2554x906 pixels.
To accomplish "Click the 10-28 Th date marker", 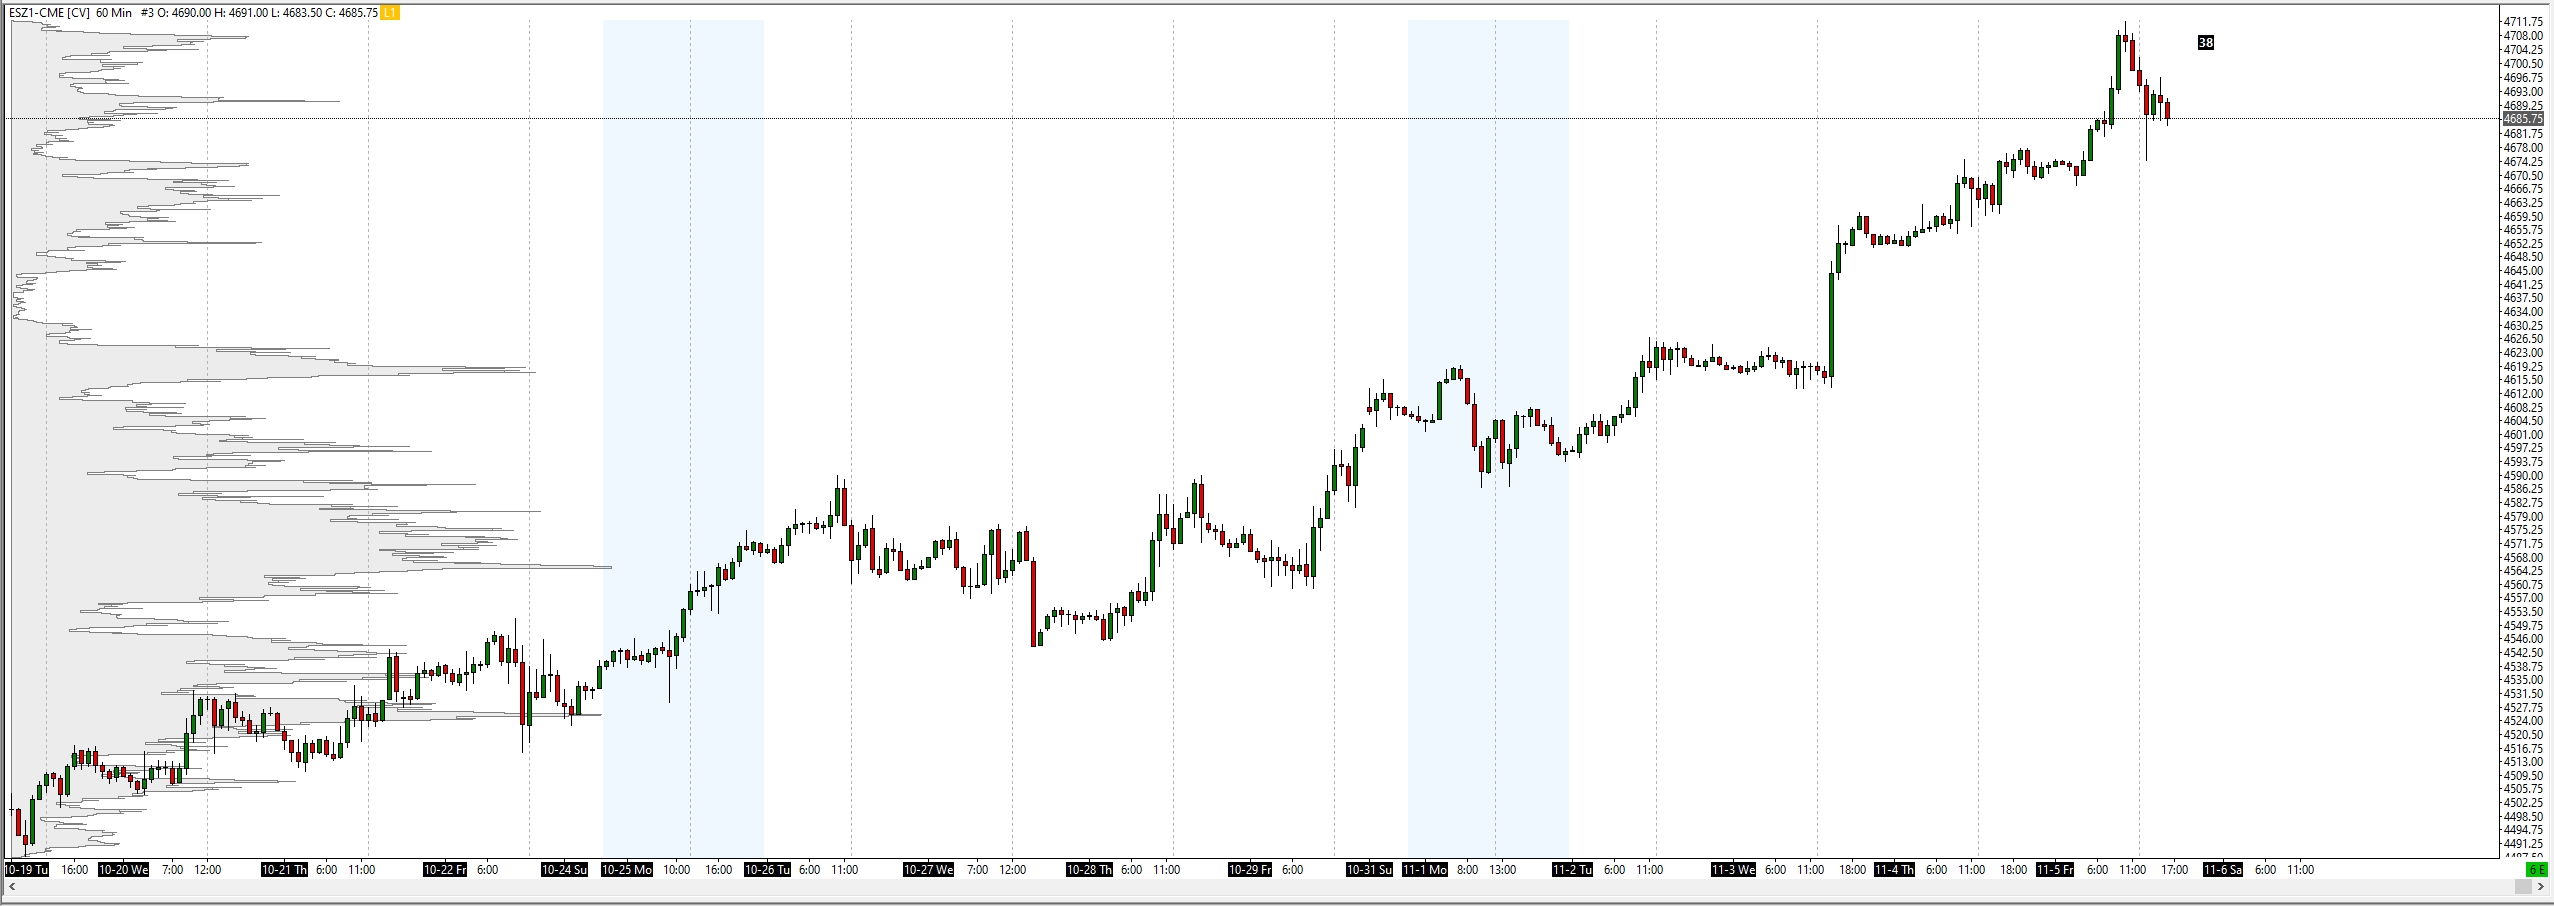I will [x=1089, y=870].
